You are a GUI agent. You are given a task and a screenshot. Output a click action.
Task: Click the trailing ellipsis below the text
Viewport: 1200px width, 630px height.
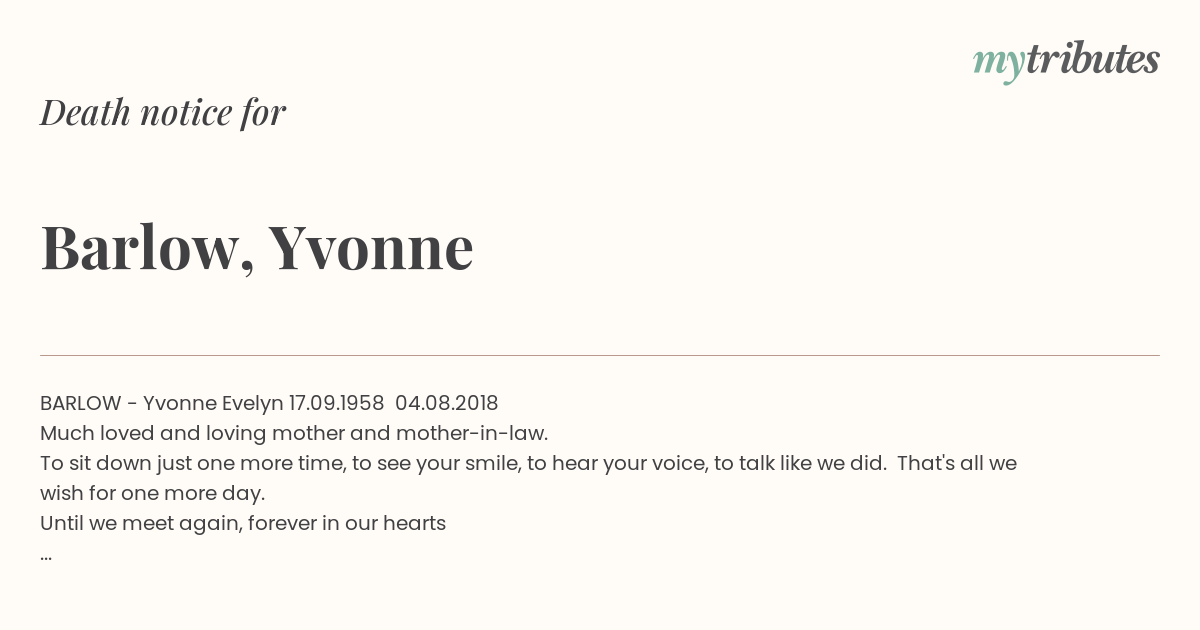click(46, 557)
